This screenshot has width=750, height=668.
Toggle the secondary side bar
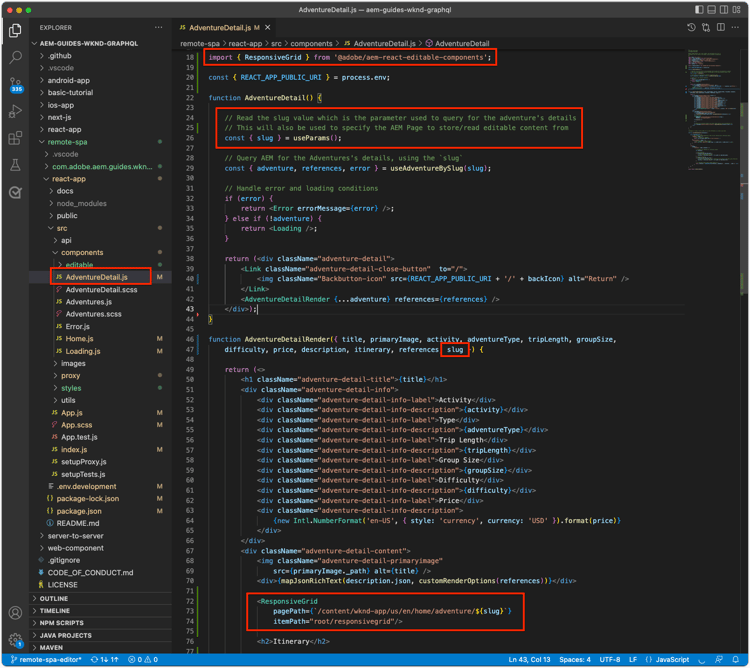click(724, 10)
